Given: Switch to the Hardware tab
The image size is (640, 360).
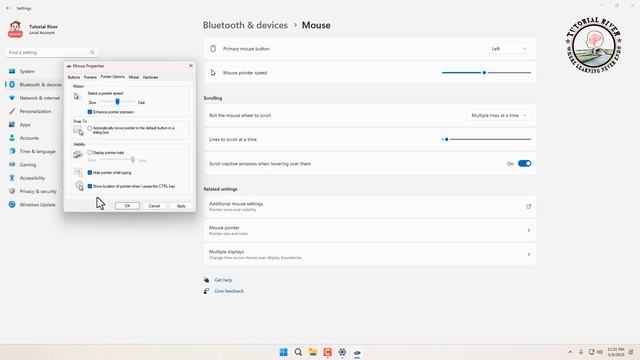Looking at the screenshot, I should (151, 77).
